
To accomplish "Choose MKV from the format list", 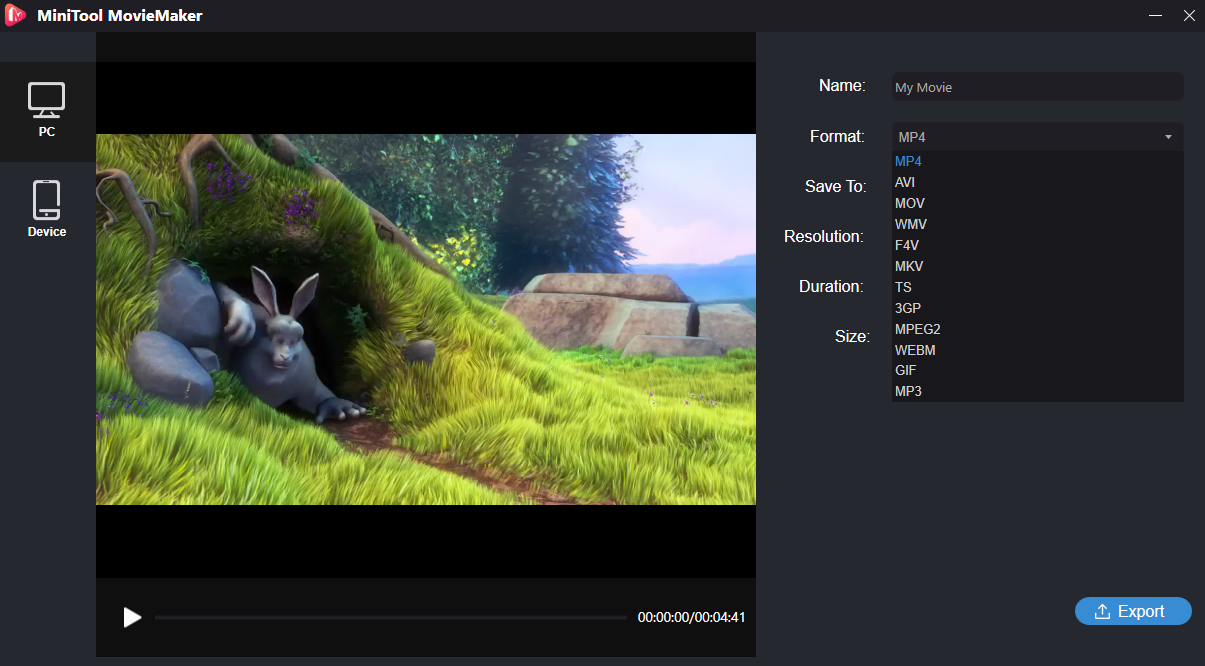I will (x=1037, y=266).
